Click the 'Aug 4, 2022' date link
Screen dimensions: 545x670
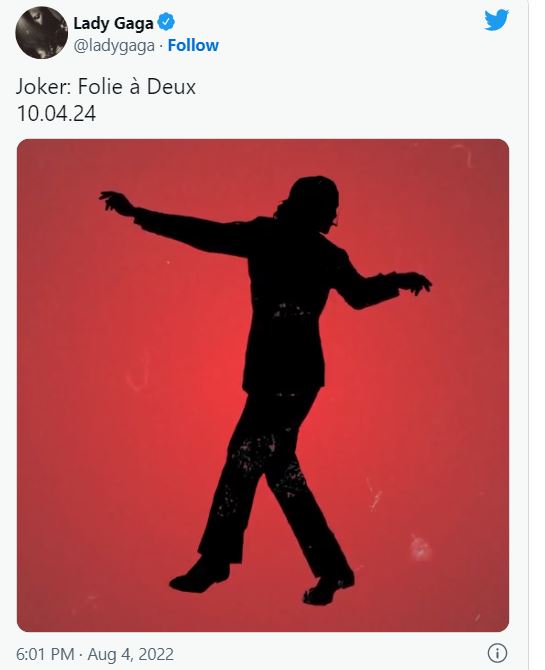[131, 654]
